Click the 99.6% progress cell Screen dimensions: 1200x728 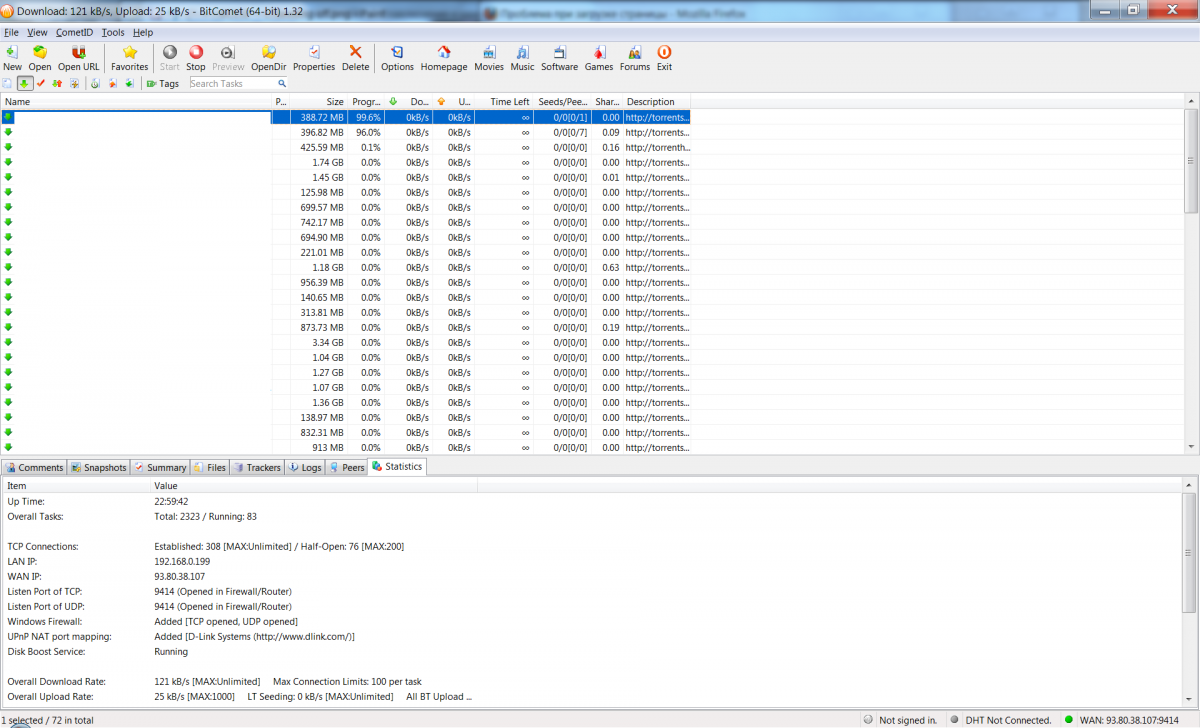coord(368,117)
